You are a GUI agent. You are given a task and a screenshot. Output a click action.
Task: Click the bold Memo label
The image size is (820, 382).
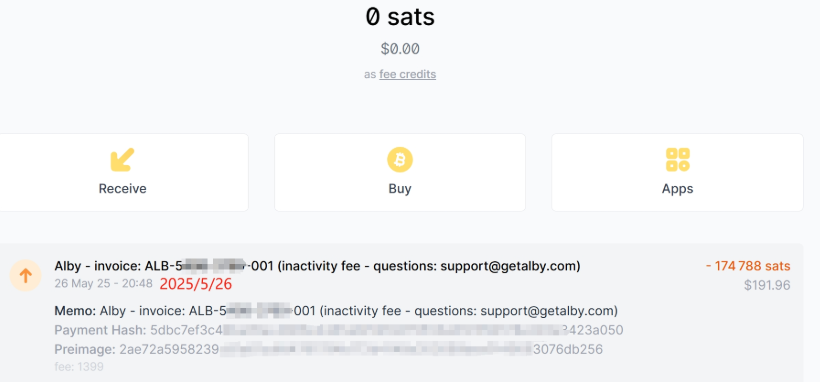tap(75, 311)
